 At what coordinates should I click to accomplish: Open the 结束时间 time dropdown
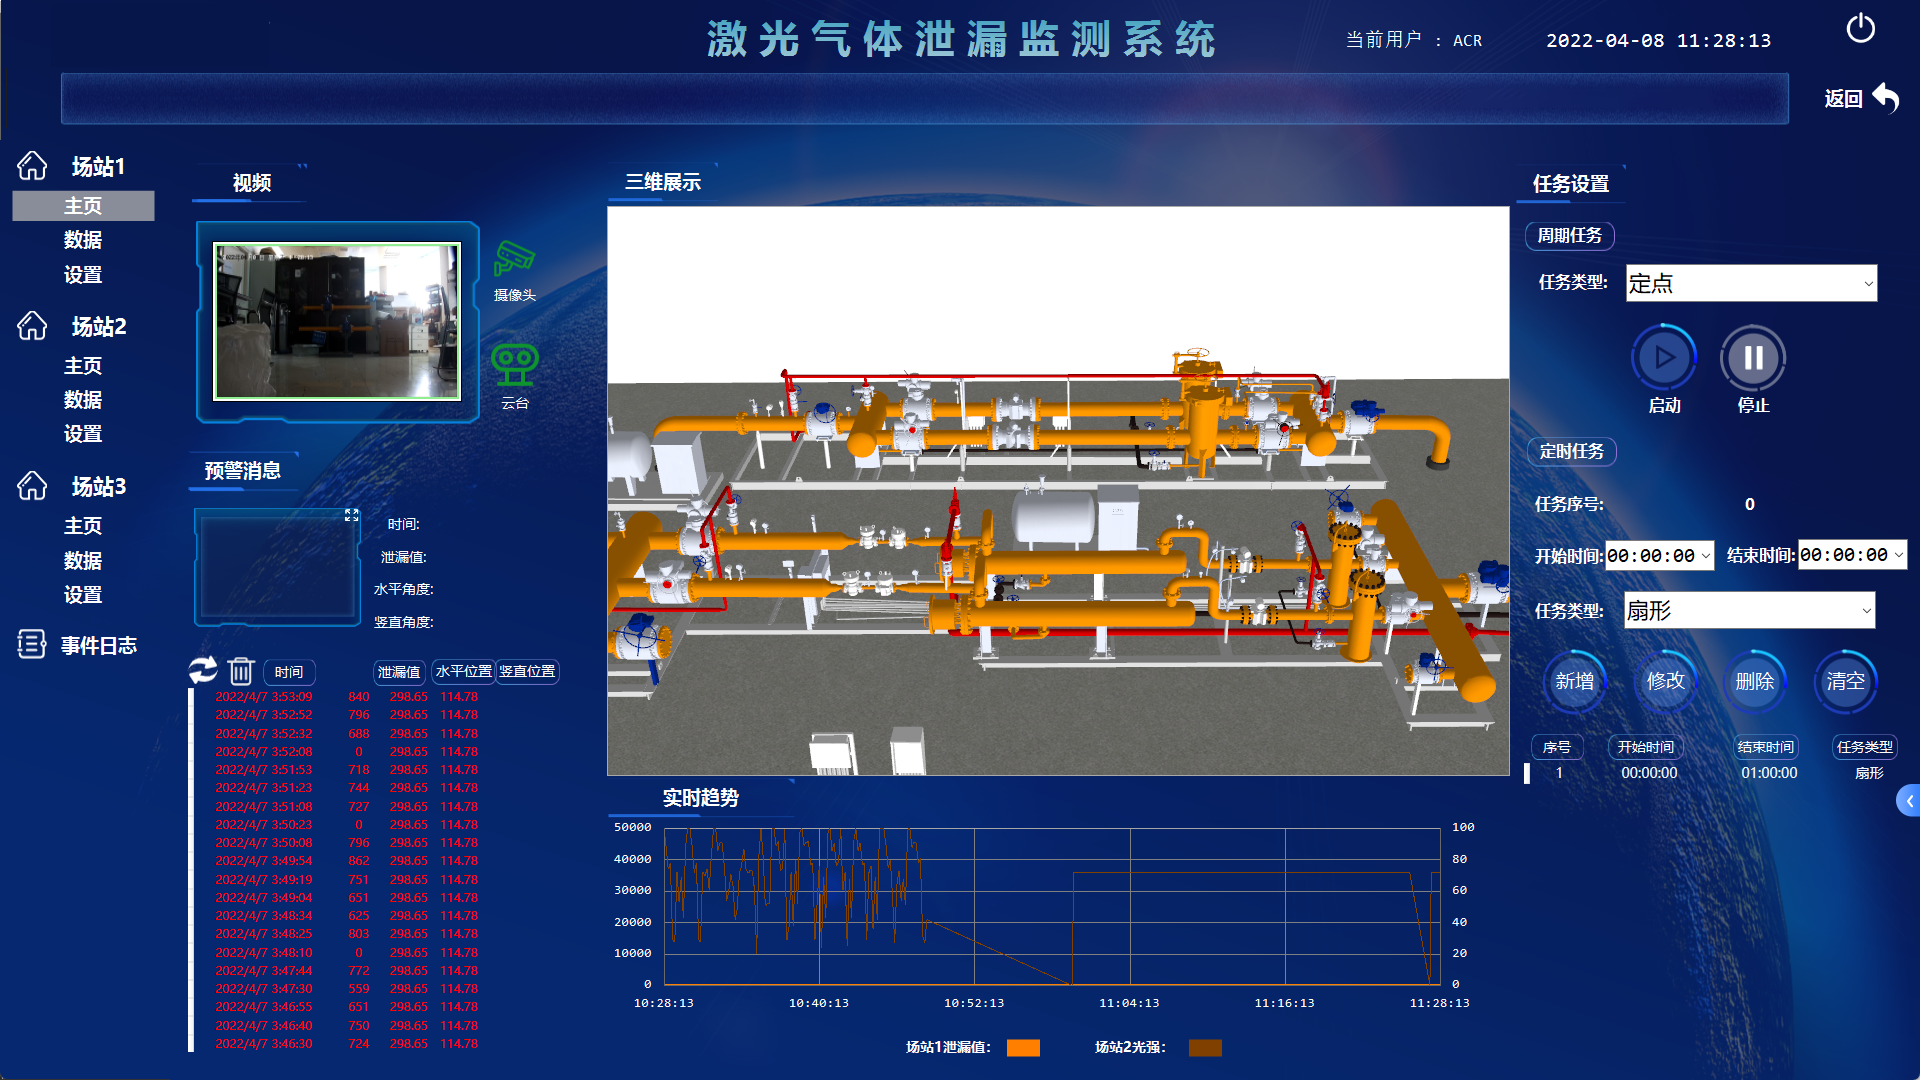1853,555
